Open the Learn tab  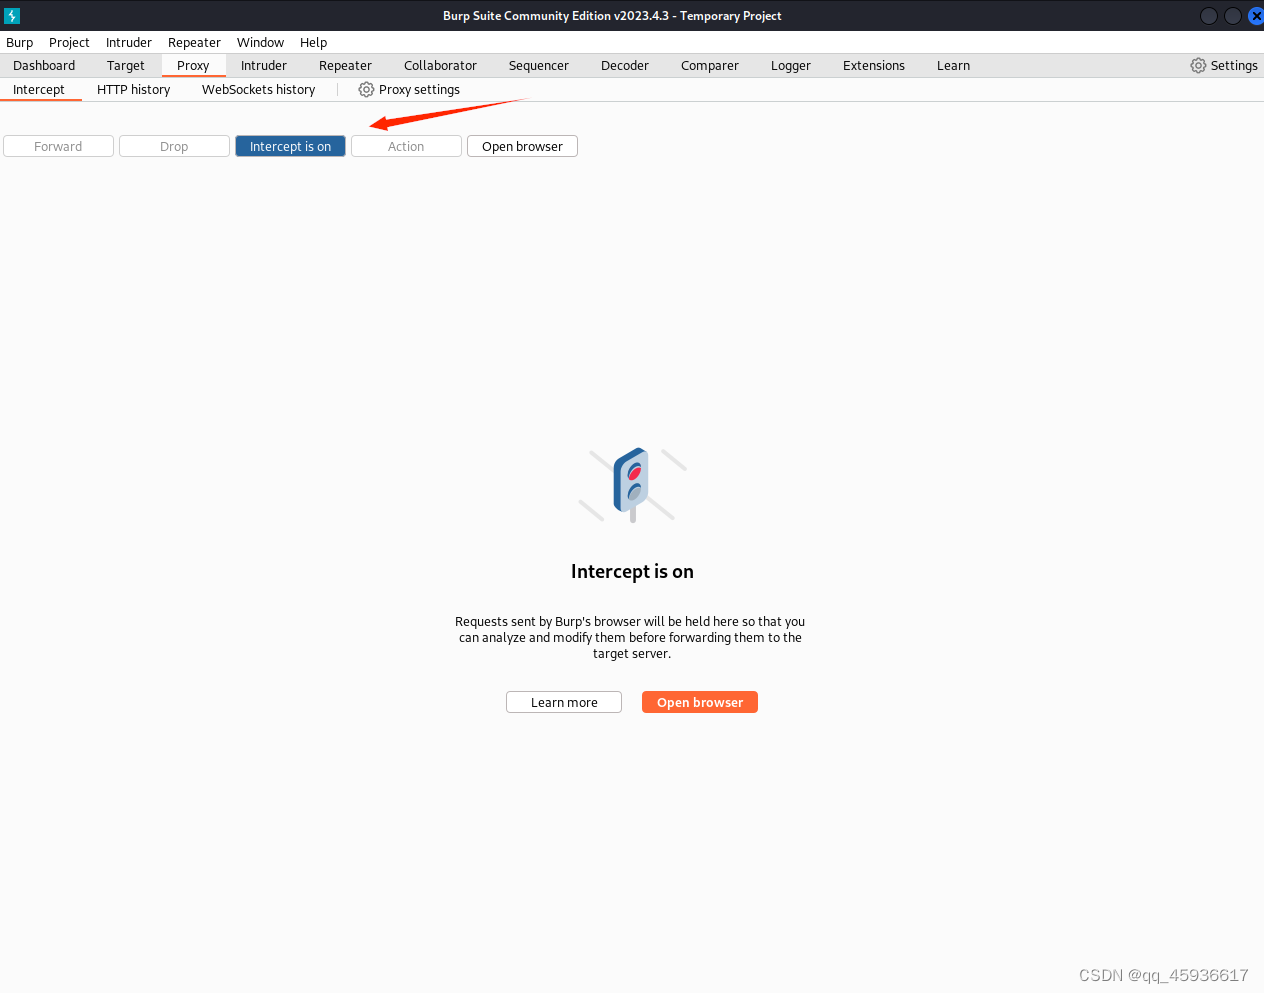(x=953, y=65)
